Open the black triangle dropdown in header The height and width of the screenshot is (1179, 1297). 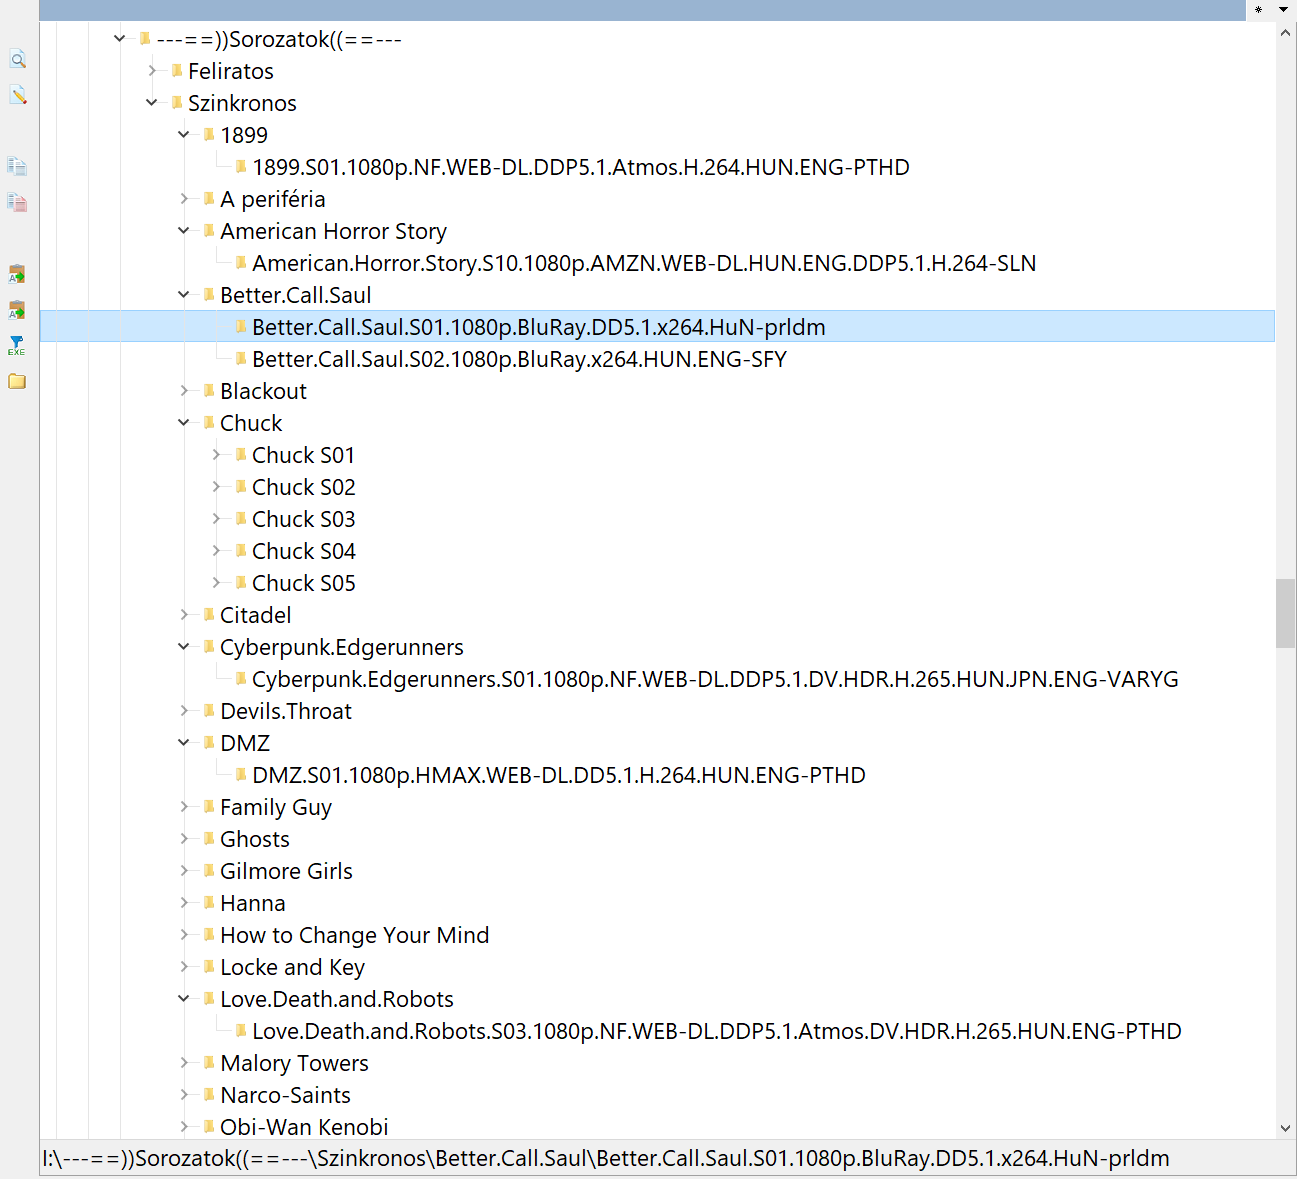point(1283,10)
